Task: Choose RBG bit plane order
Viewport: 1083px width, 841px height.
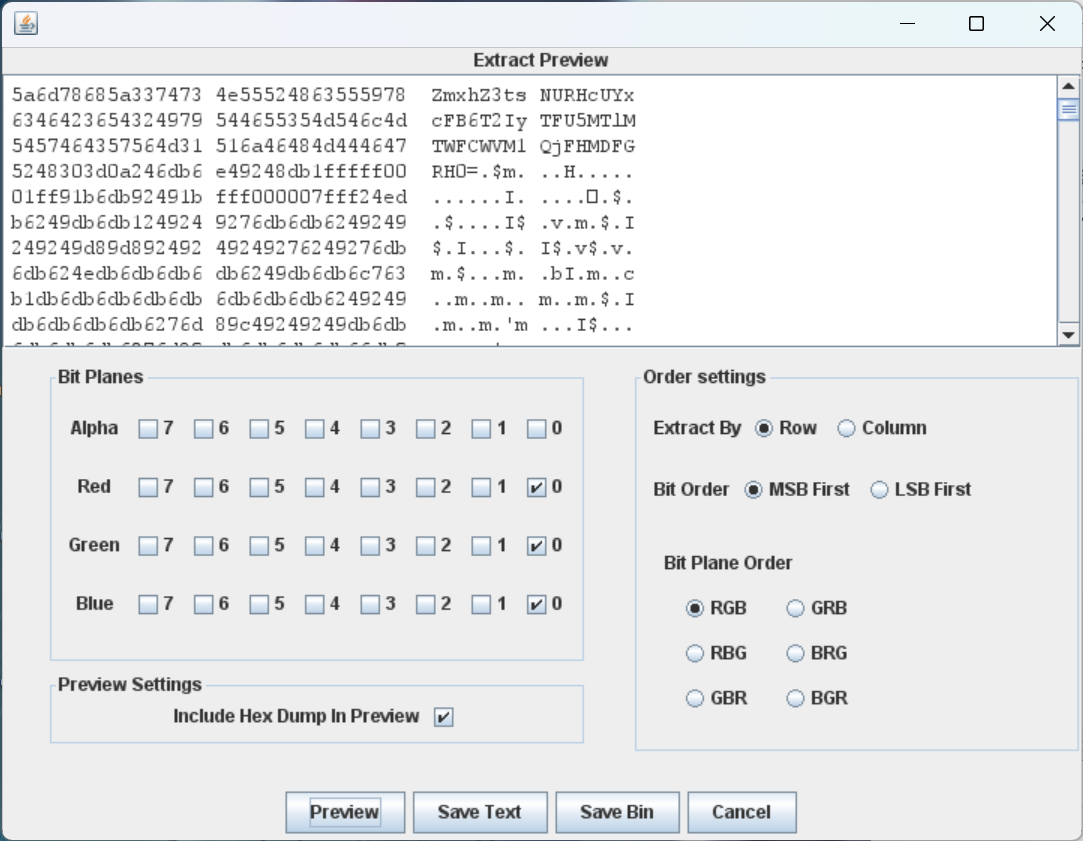Action: 695,654
